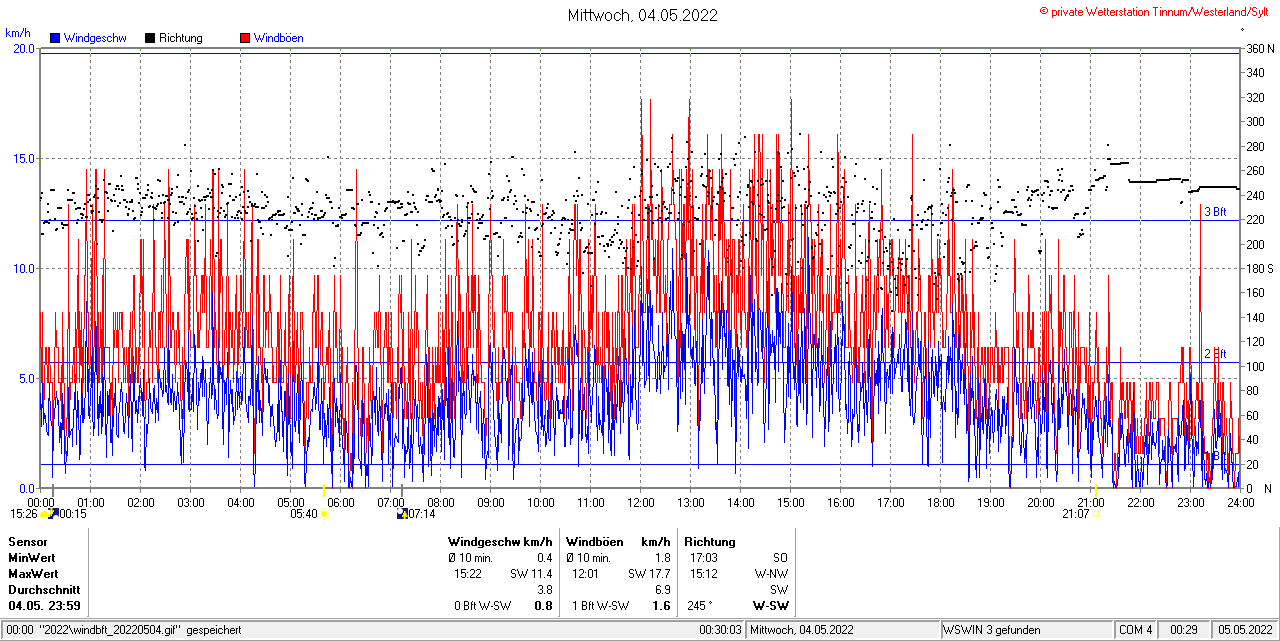1280x641 pixels.
Task: Click the 0 Bft W-SW current value
Action: pyautogui.click(x=482, y=606)
